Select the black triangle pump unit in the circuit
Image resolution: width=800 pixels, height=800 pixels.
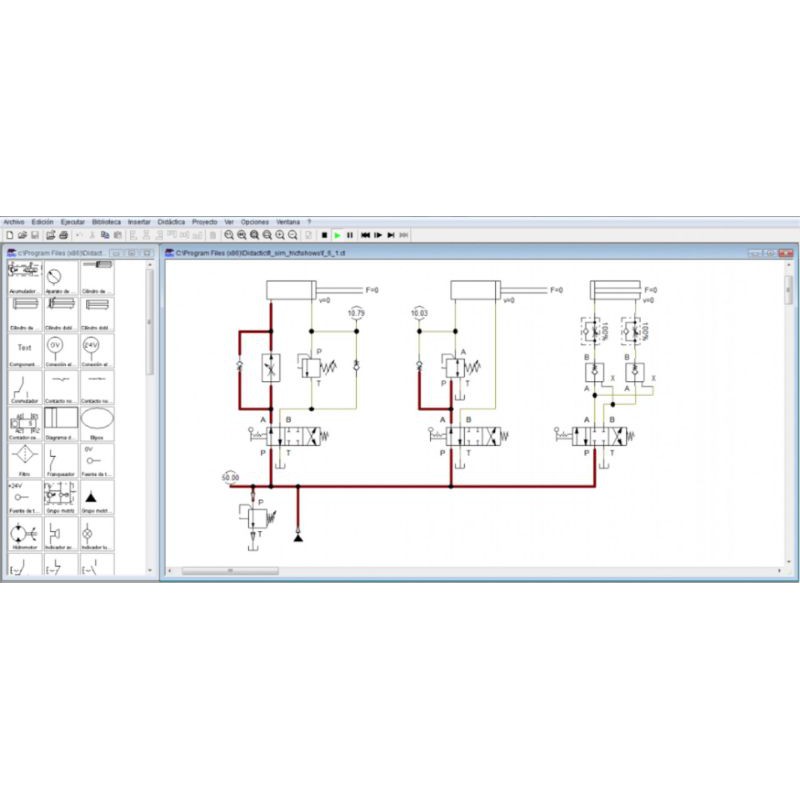coord(298,536)
